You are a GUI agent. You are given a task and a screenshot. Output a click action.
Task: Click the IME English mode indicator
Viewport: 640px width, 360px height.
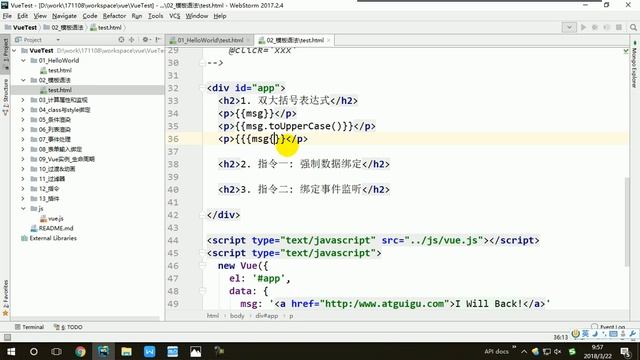585,333
